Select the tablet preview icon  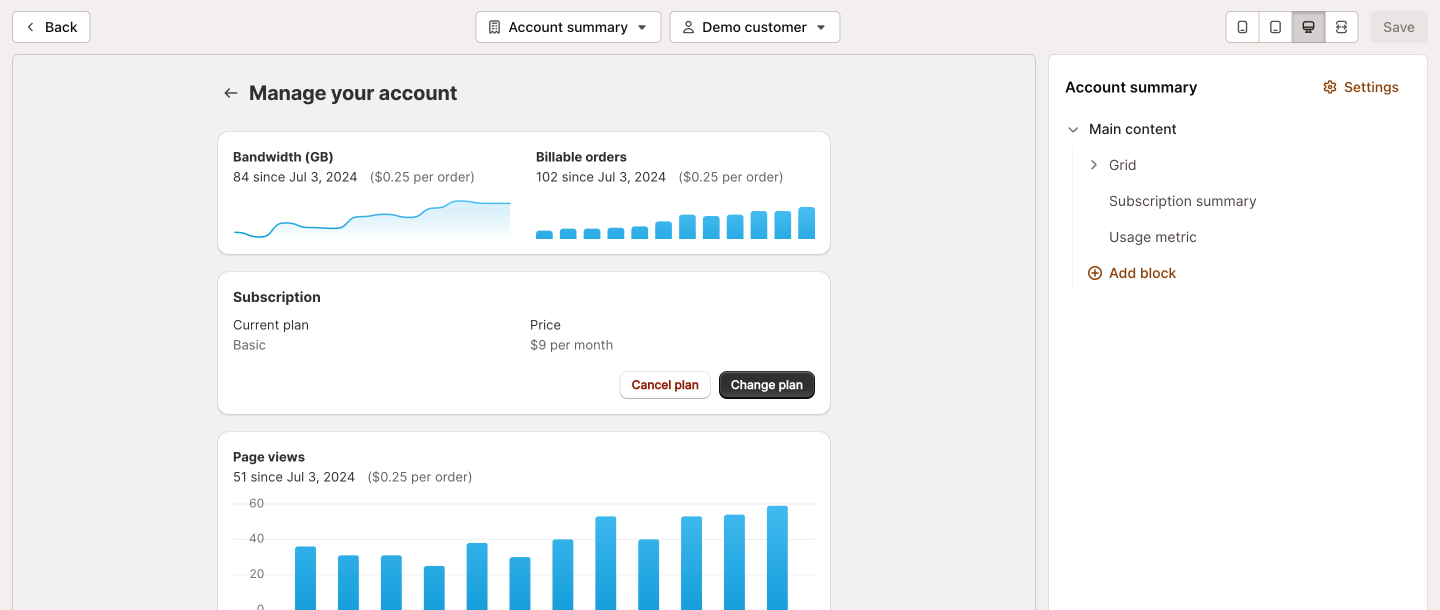1275,27
